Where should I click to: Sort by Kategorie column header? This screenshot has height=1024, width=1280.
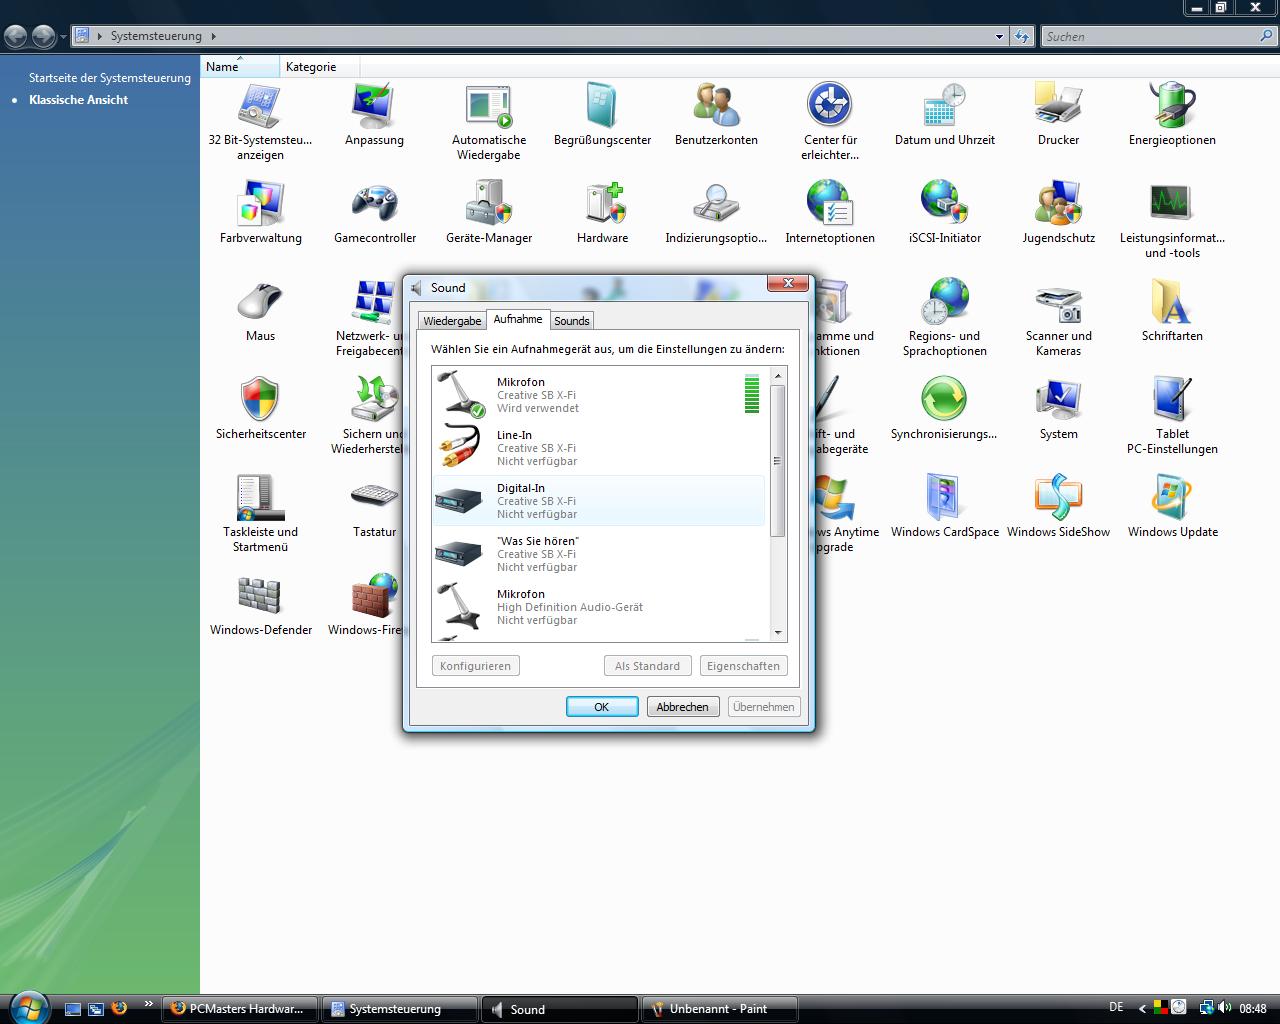pos(319,67)
